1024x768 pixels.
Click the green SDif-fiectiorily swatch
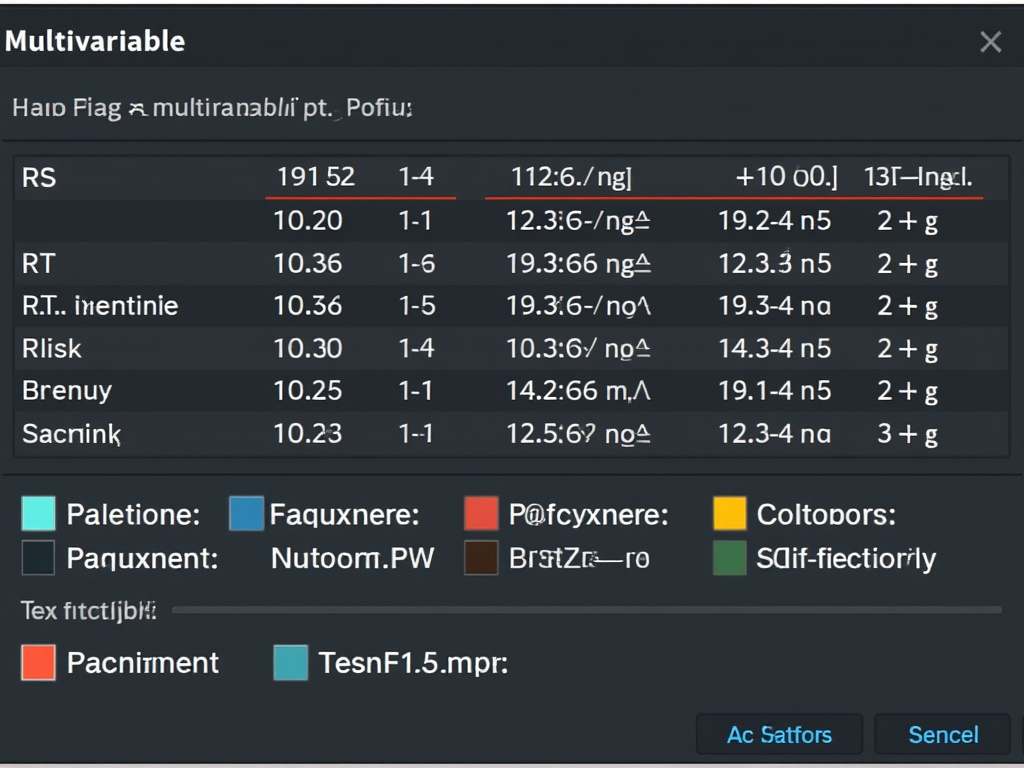pos(729,558)
